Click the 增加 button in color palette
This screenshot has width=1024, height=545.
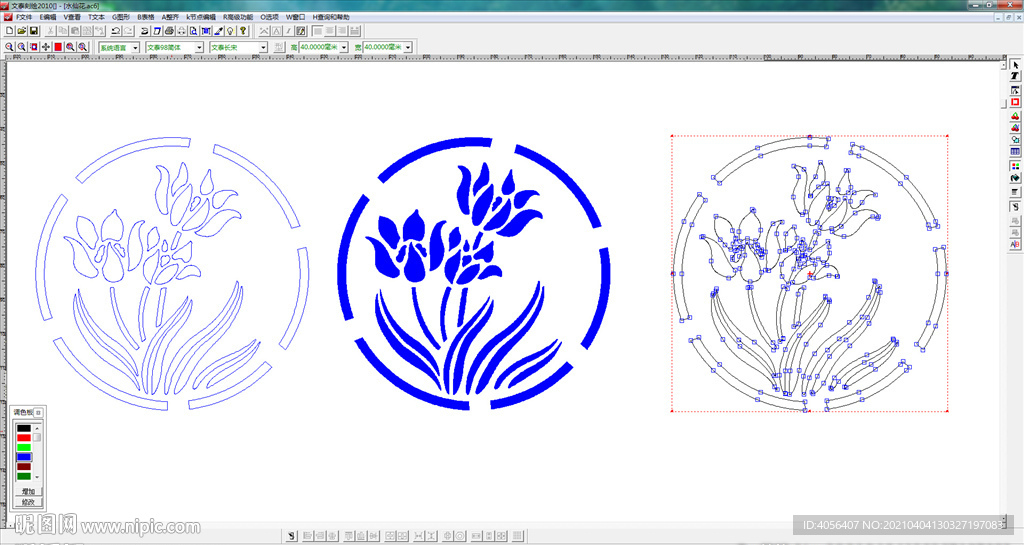[x=28, y=491]
